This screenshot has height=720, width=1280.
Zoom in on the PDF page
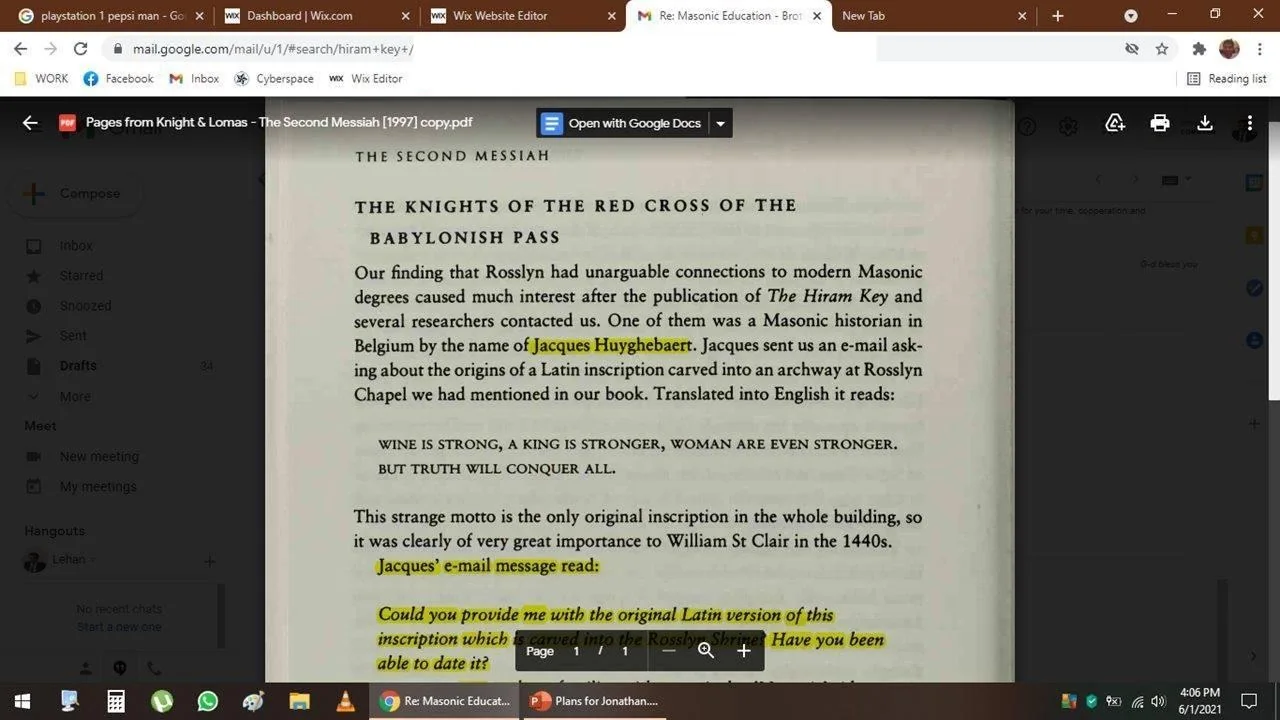[x=743, y=651]
